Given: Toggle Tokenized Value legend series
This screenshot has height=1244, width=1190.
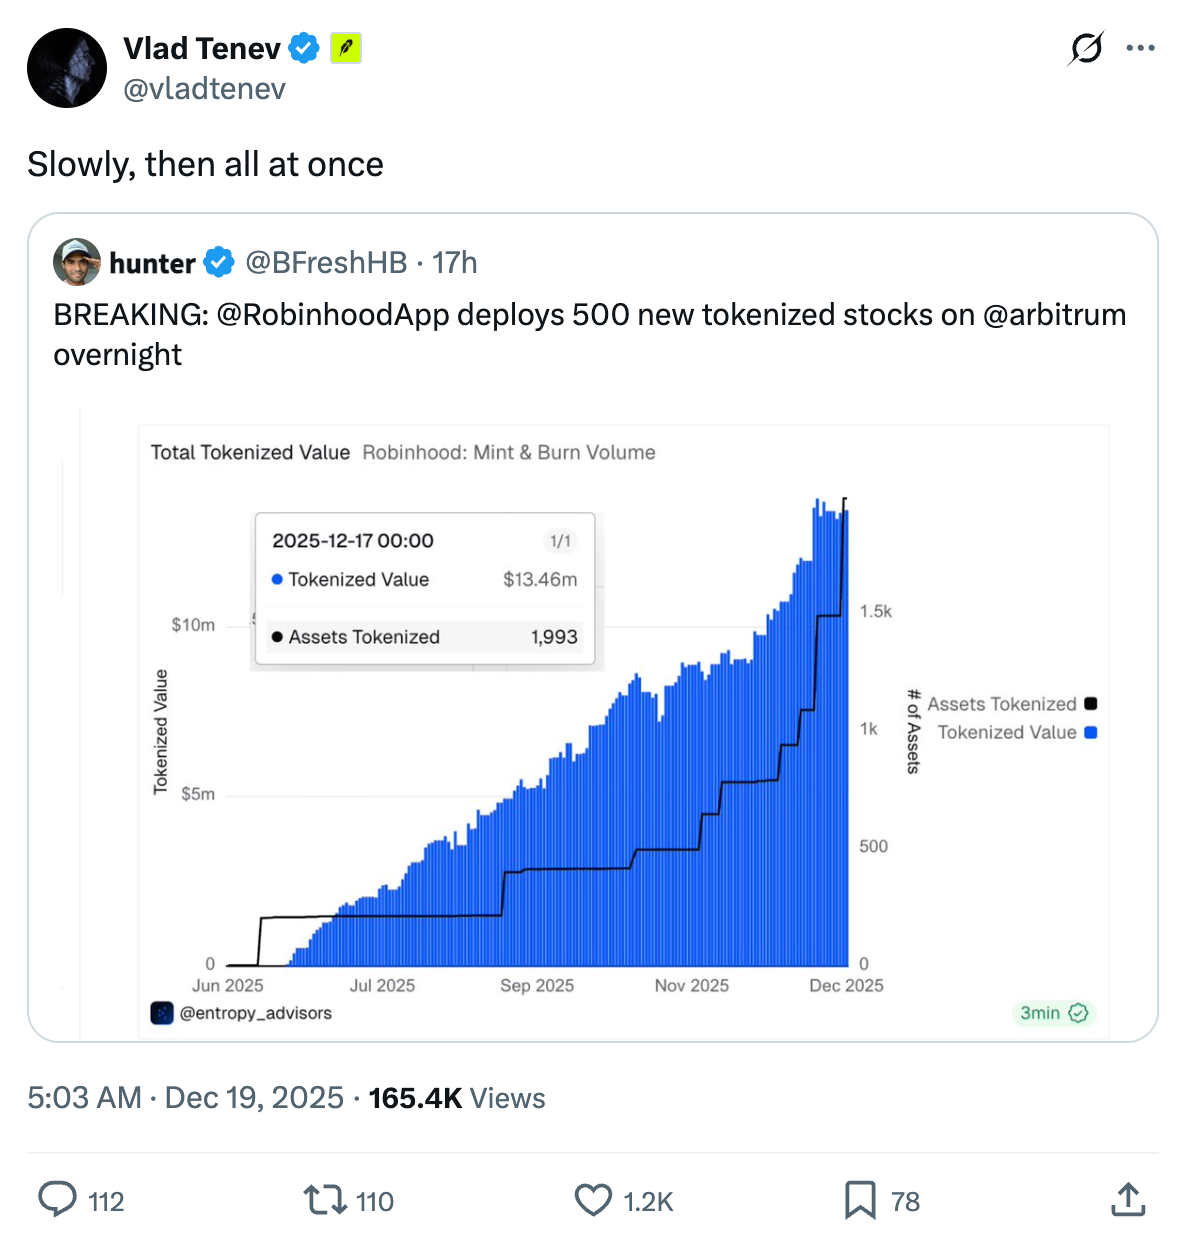Looking at the screenshot, I should click(1007, 732).
